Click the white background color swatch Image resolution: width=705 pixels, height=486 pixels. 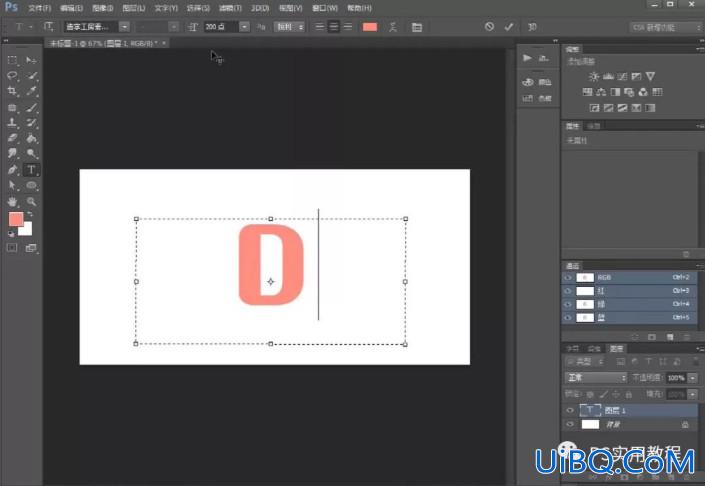pyautogui.click(x=27, y=230)
